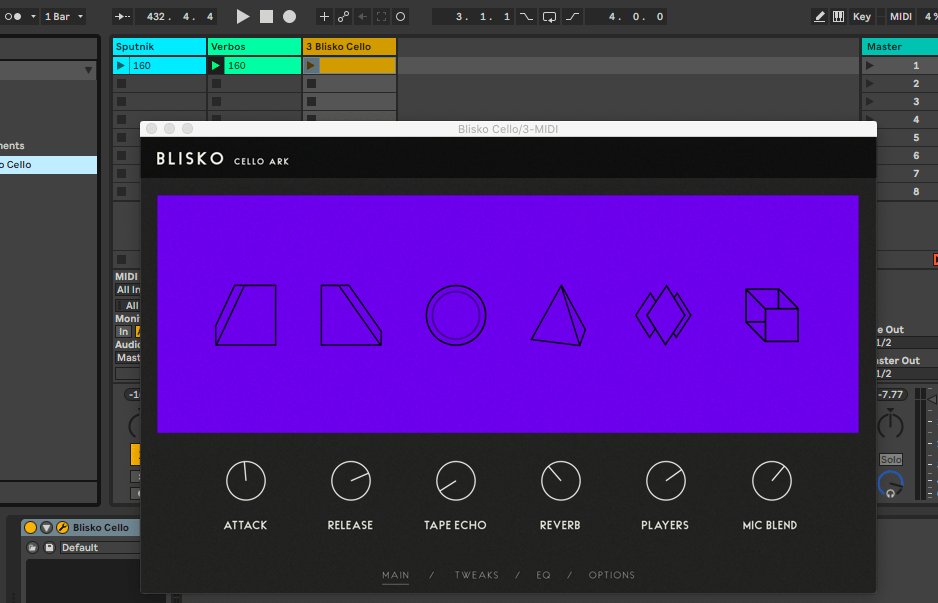Viewport: 938px width, 603px height.
Task: Set monitor to In on MIDI track
Action: click(x=123, y=331)
